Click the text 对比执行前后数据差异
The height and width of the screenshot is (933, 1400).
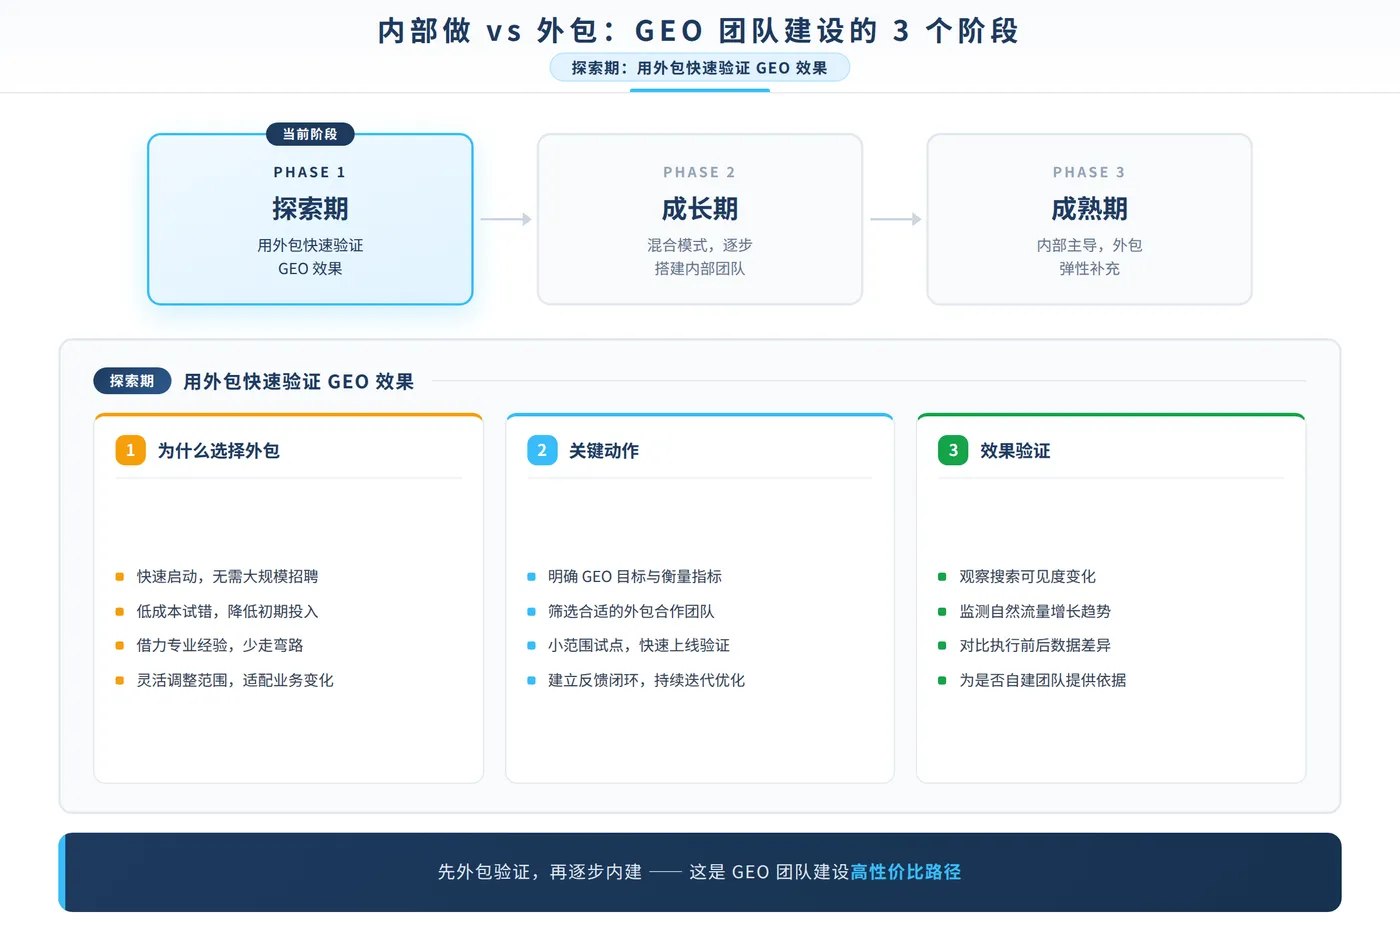1035,646
